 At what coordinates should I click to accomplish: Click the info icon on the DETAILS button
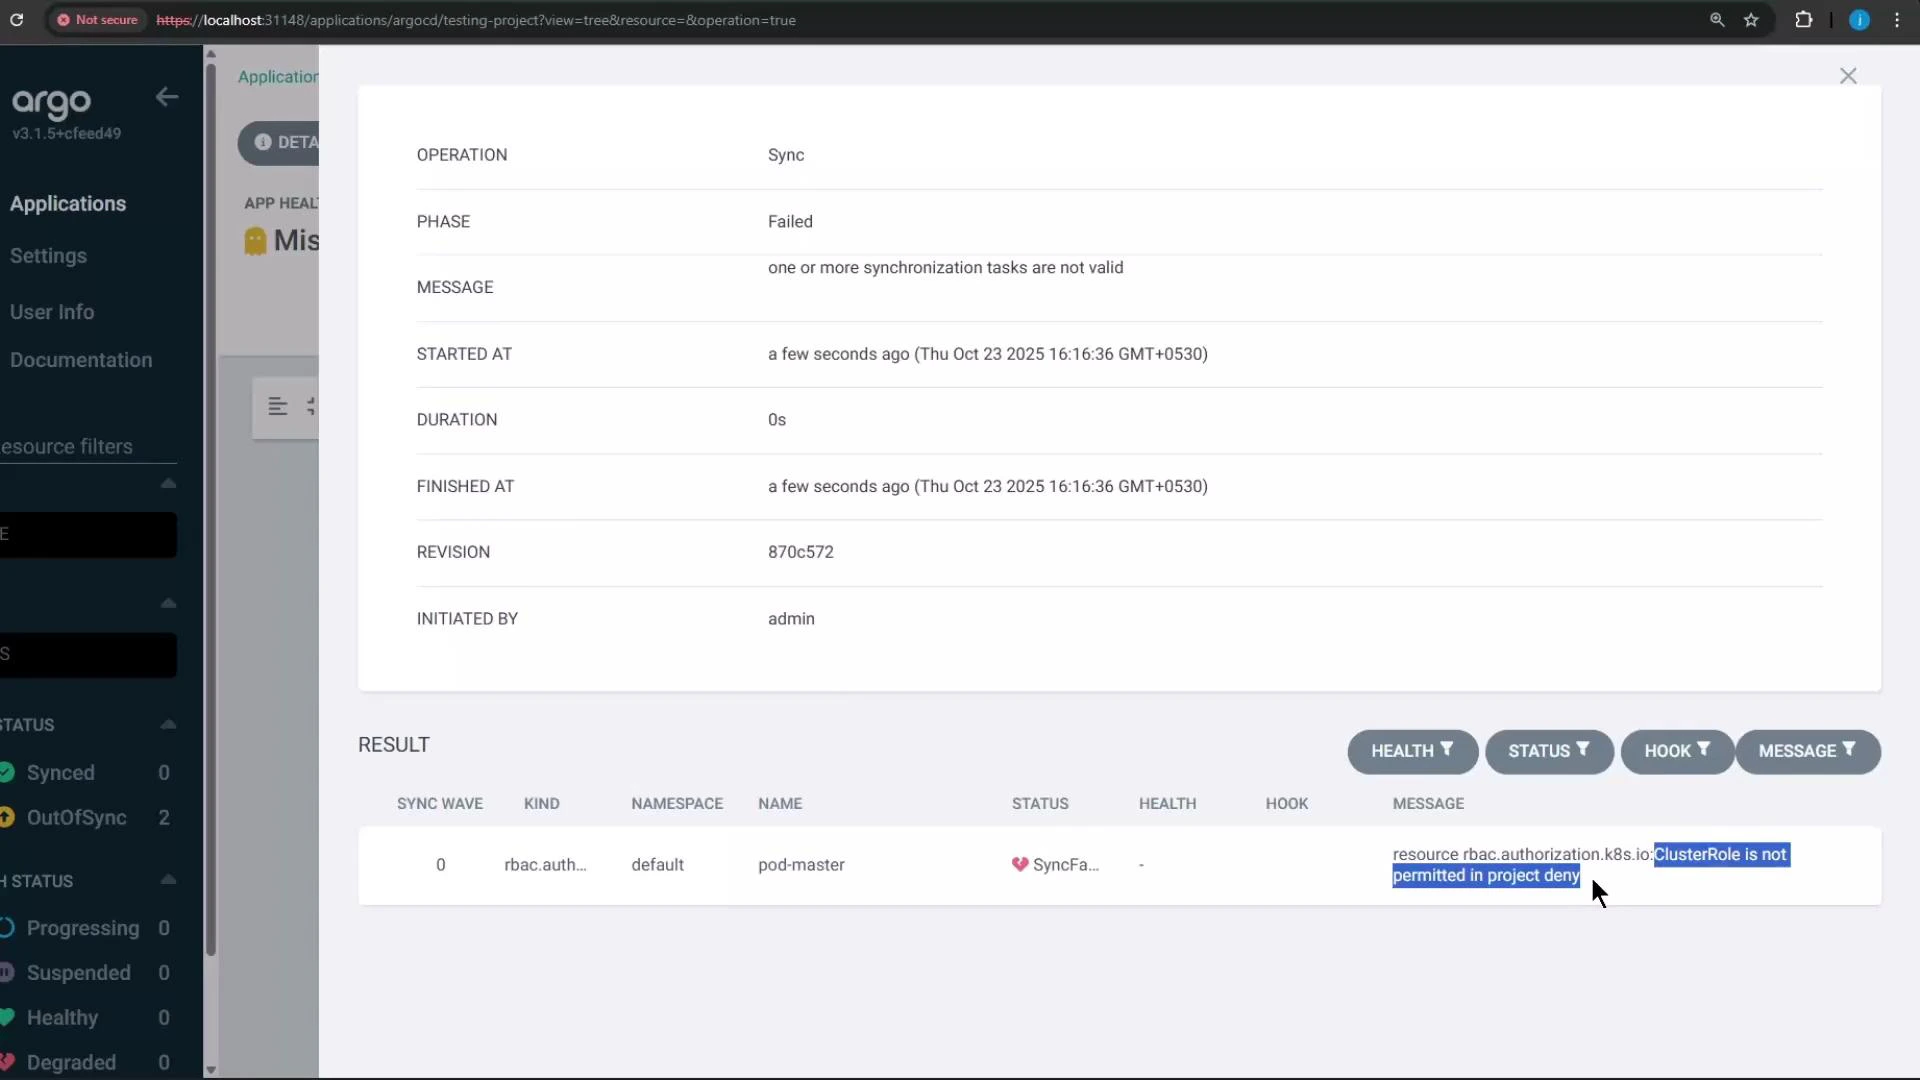coord(263,142)
